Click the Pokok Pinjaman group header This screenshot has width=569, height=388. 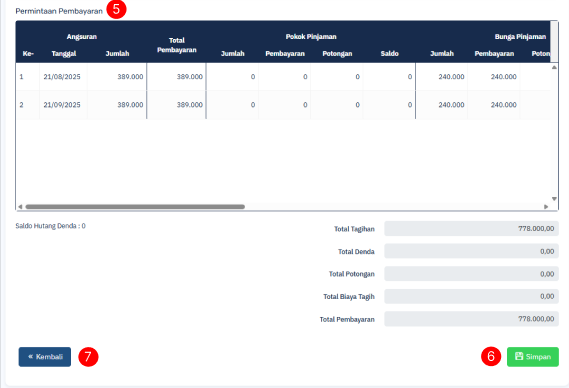pyautogui.click(x=311, y=37)
